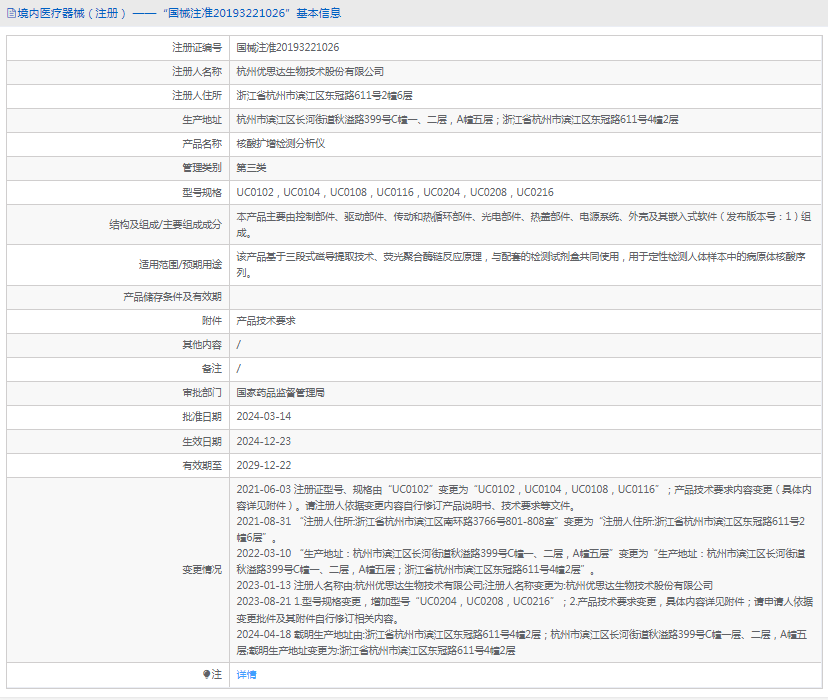Select the production address value in 生产地址 row
Image resolution: width=828 pixels, height=700 pixels.
tap(457, 120)
